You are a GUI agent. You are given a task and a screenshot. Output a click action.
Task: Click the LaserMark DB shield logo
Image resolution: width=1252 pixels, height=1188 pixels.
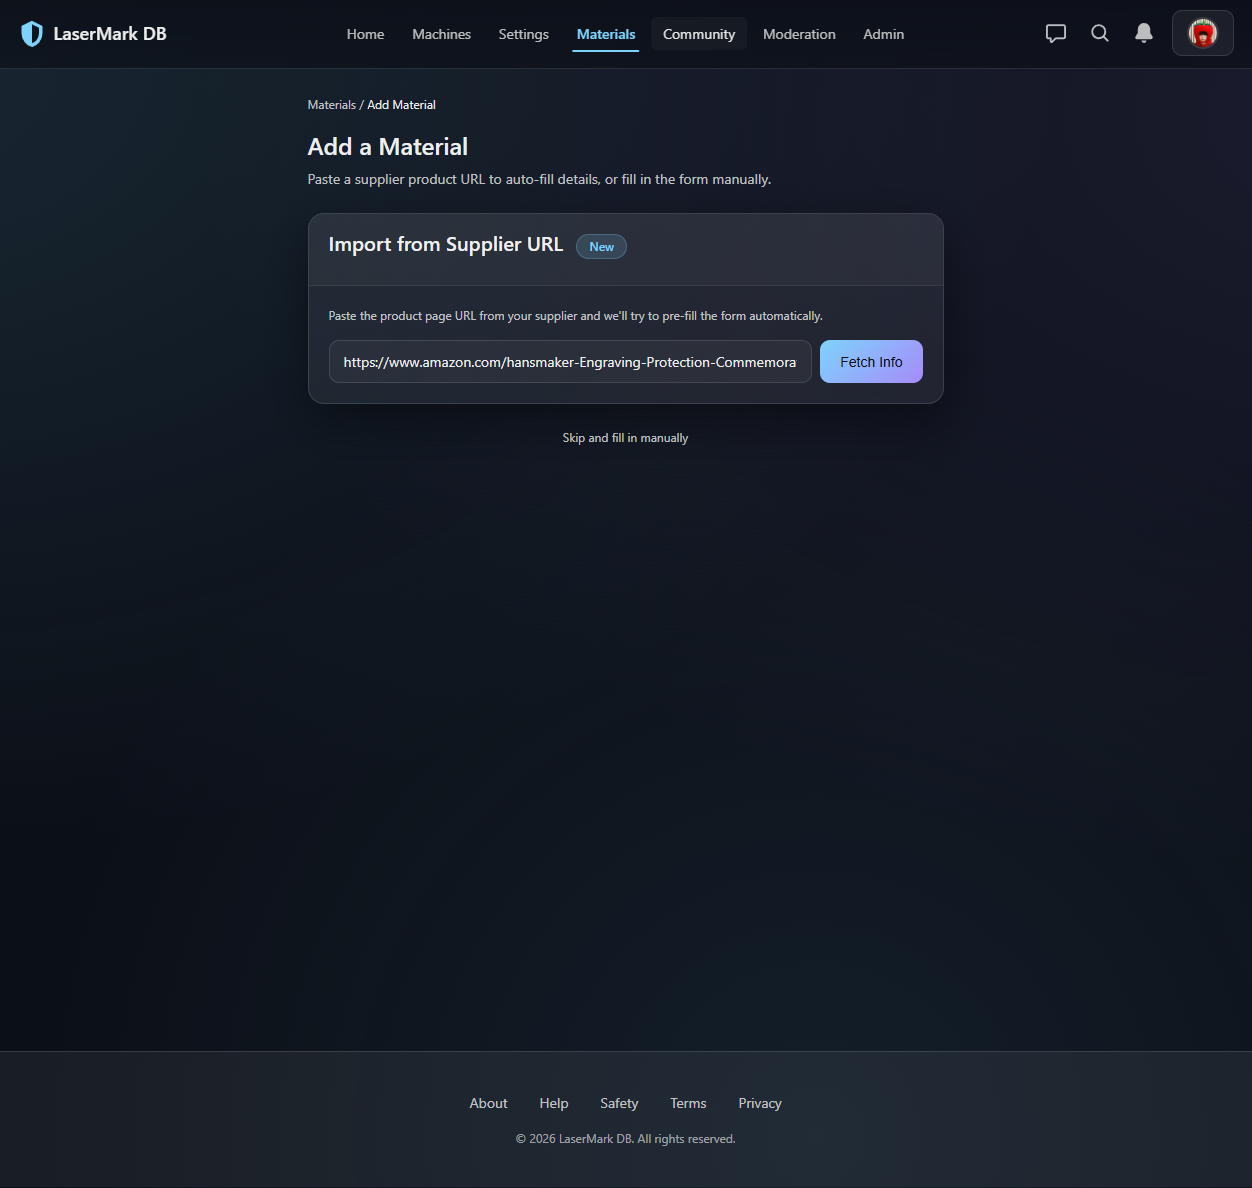(x=32, y=33)
